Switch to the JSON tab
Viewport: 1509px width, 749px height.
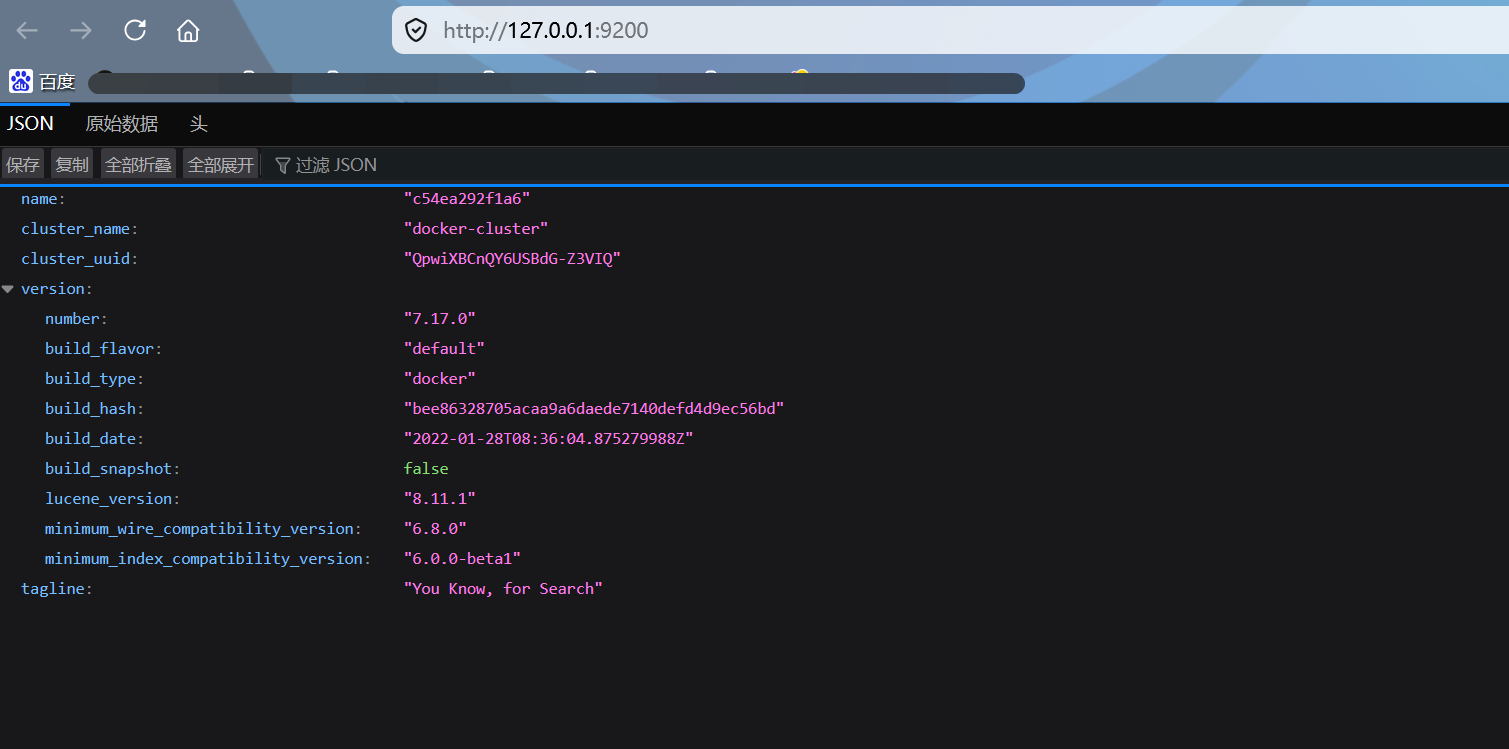[30, 124]
